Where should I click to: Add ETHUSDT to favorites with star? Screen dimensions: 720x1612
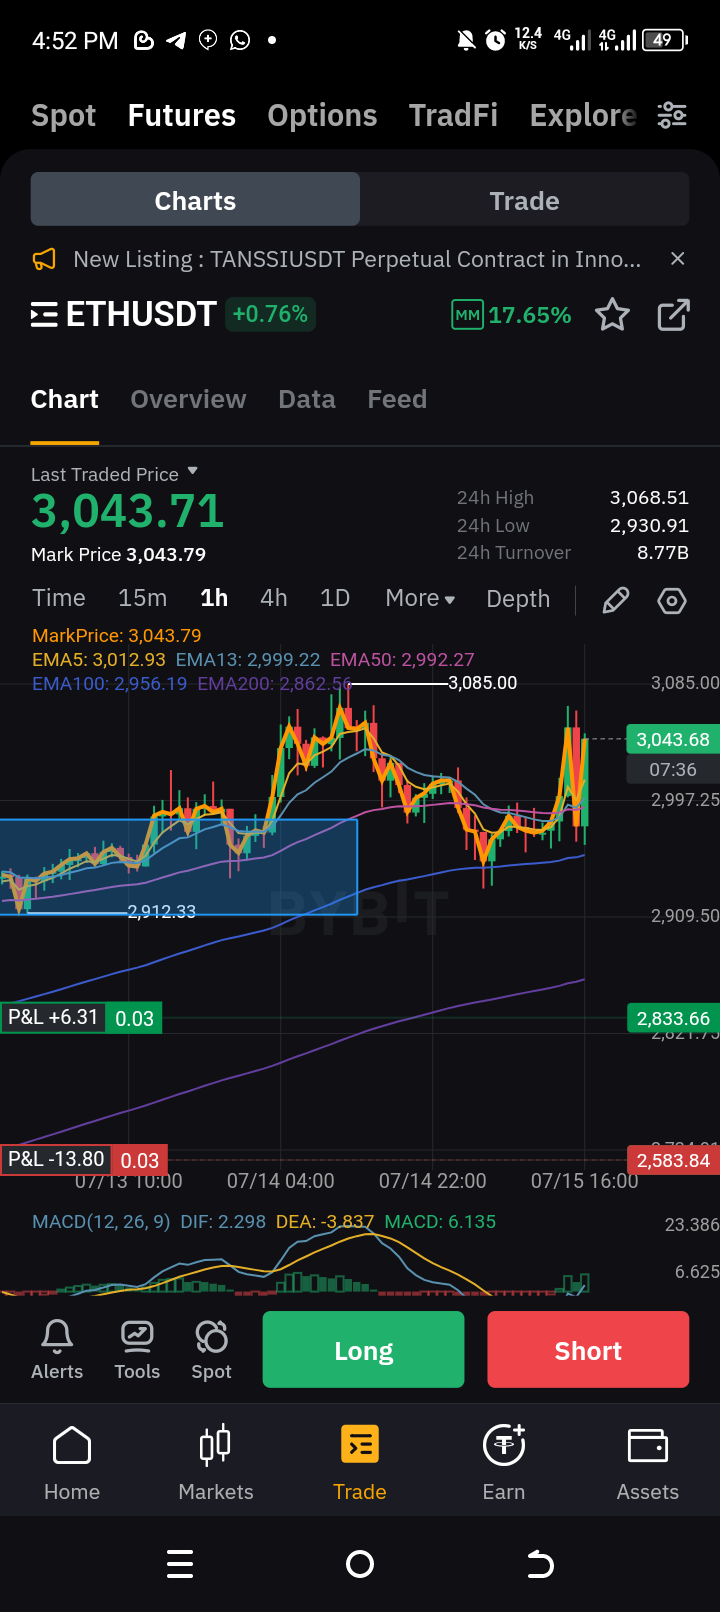pos(612,315)
